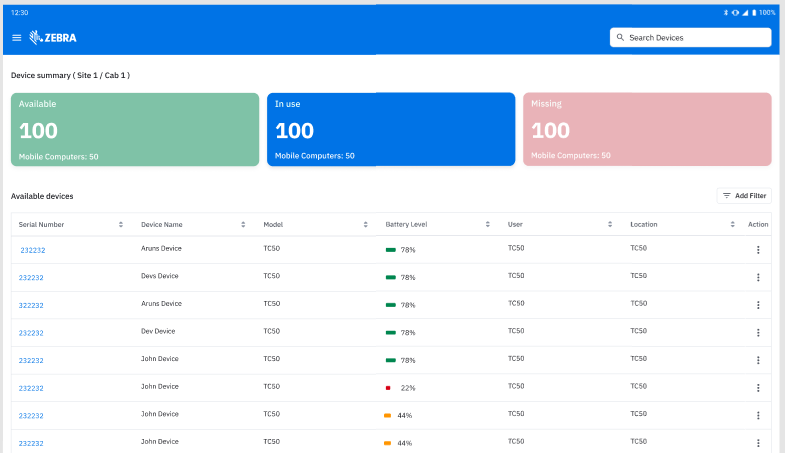
Task: Click the red 22% battery level indicator
Action: coord(388,387)
